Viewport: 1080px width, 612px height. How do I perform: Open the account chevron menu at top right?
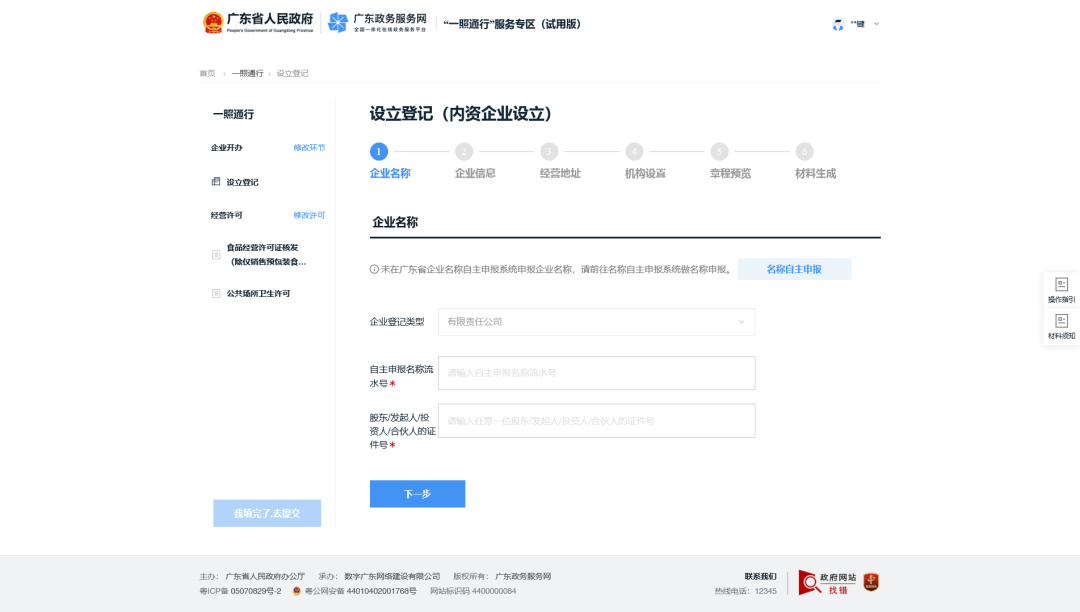tap(876, 23)
